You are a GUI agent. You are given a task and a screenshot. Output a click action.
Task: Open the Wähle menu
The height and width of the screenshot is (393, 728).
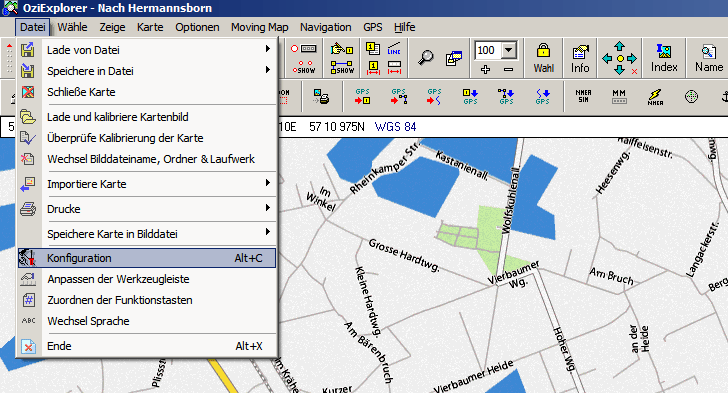click(x=72, y=27)
